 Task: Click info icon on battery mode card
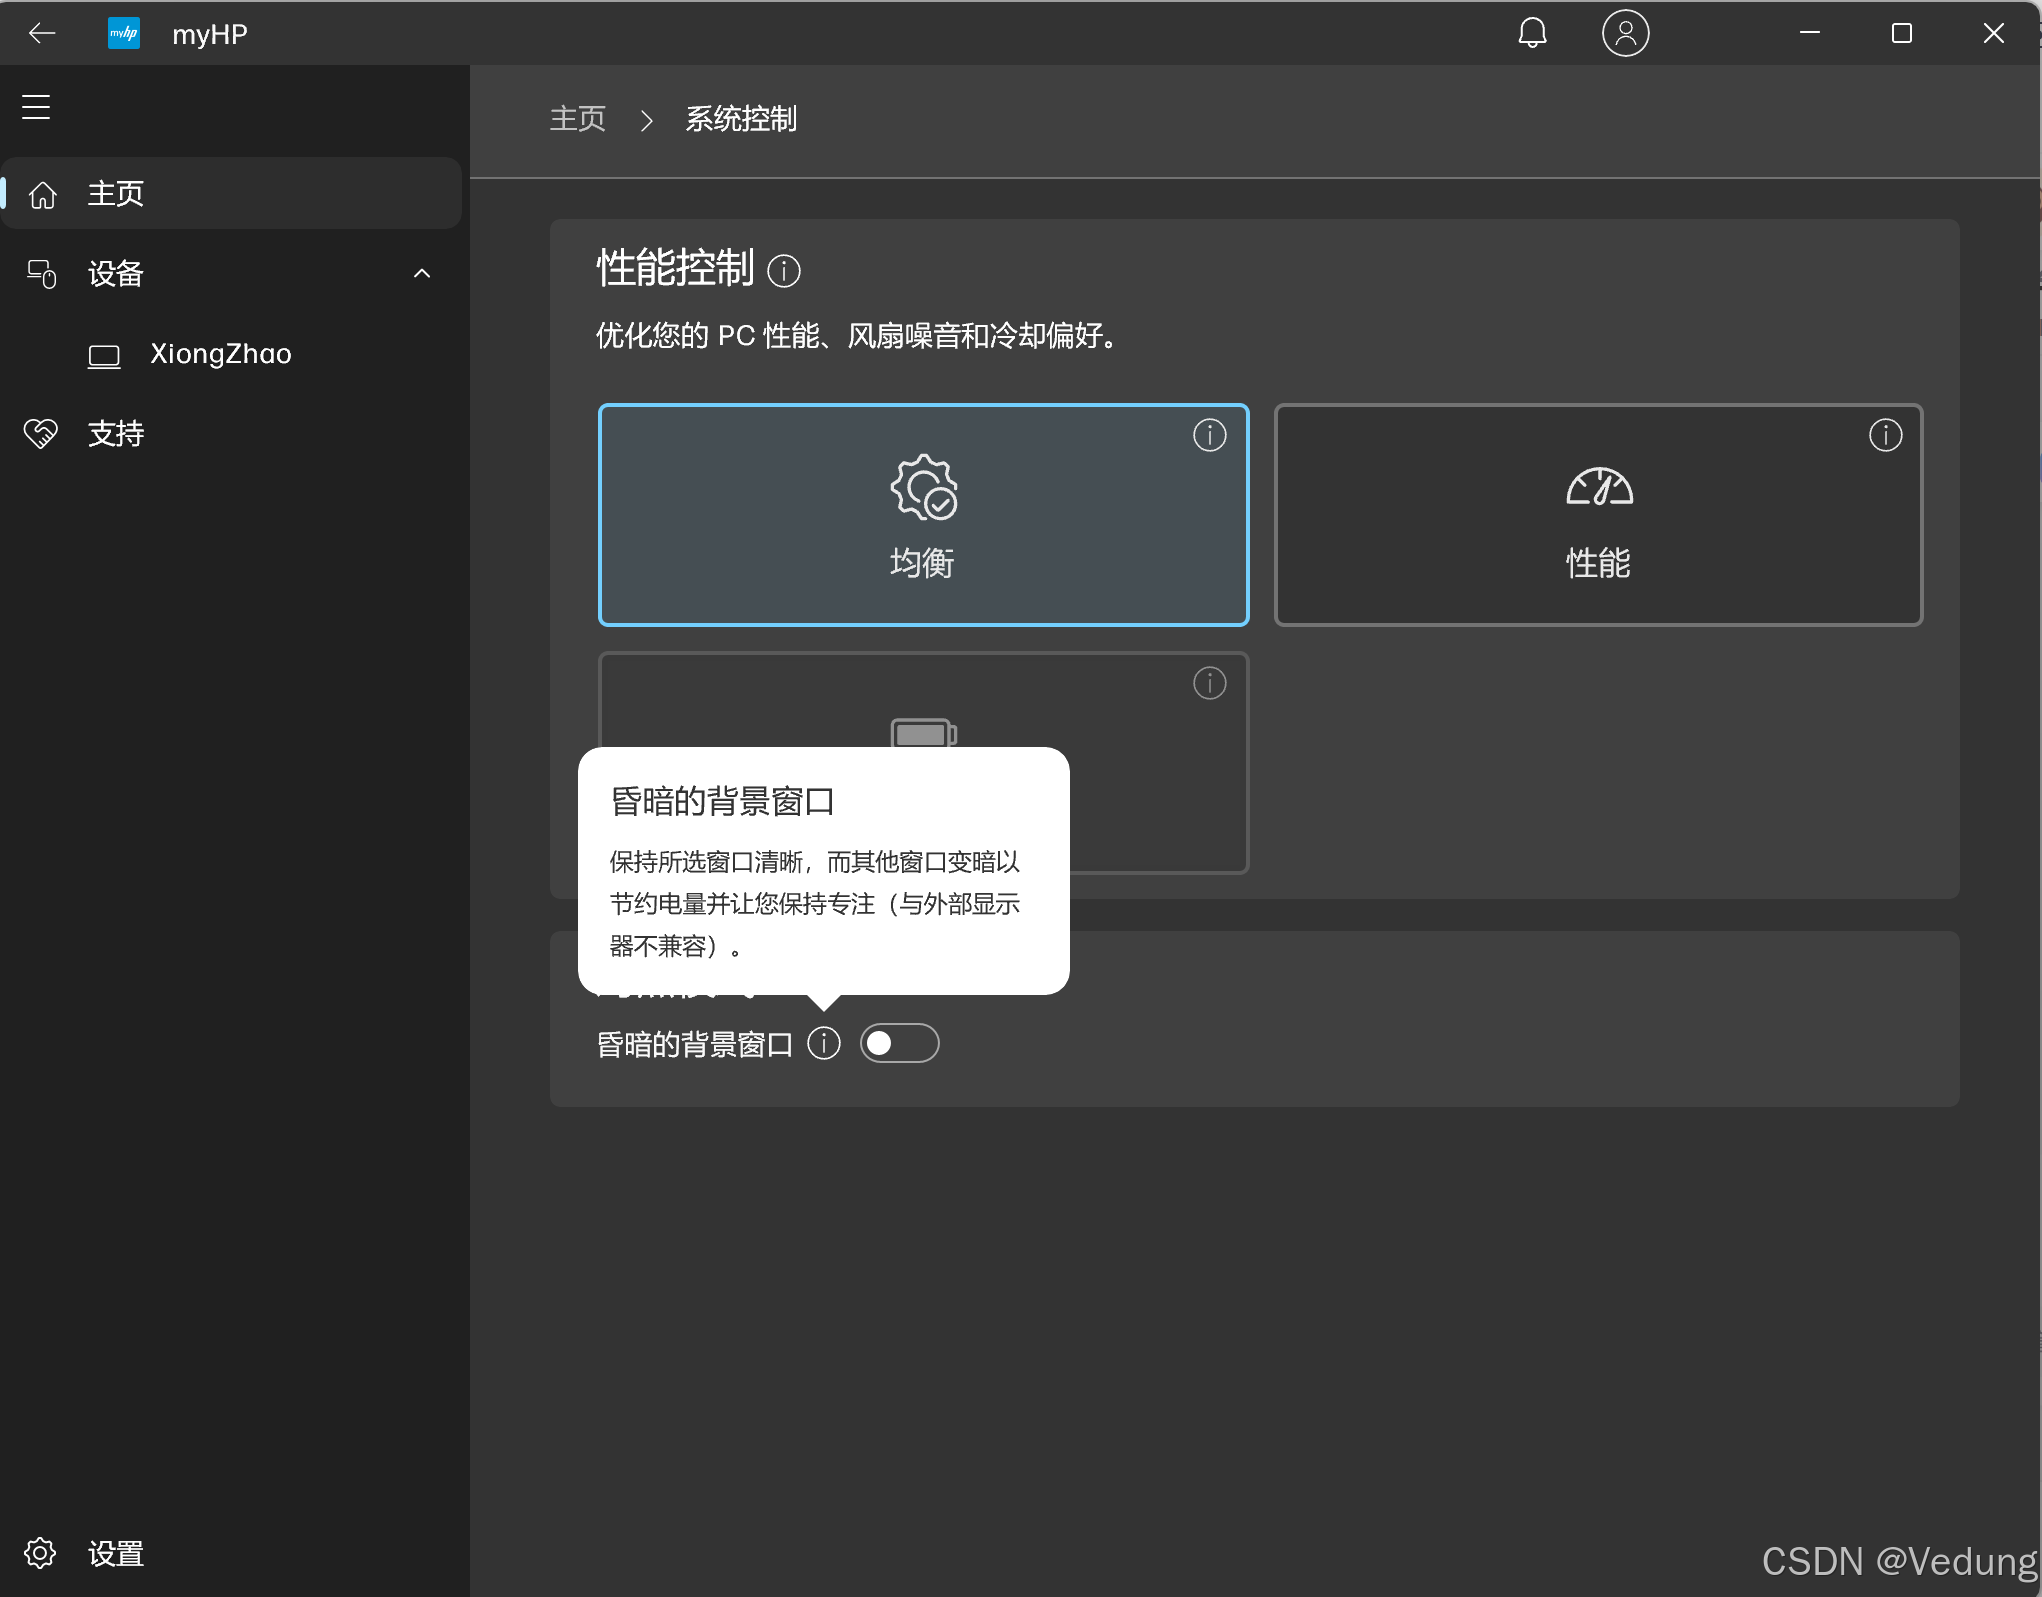point(1209,683)
